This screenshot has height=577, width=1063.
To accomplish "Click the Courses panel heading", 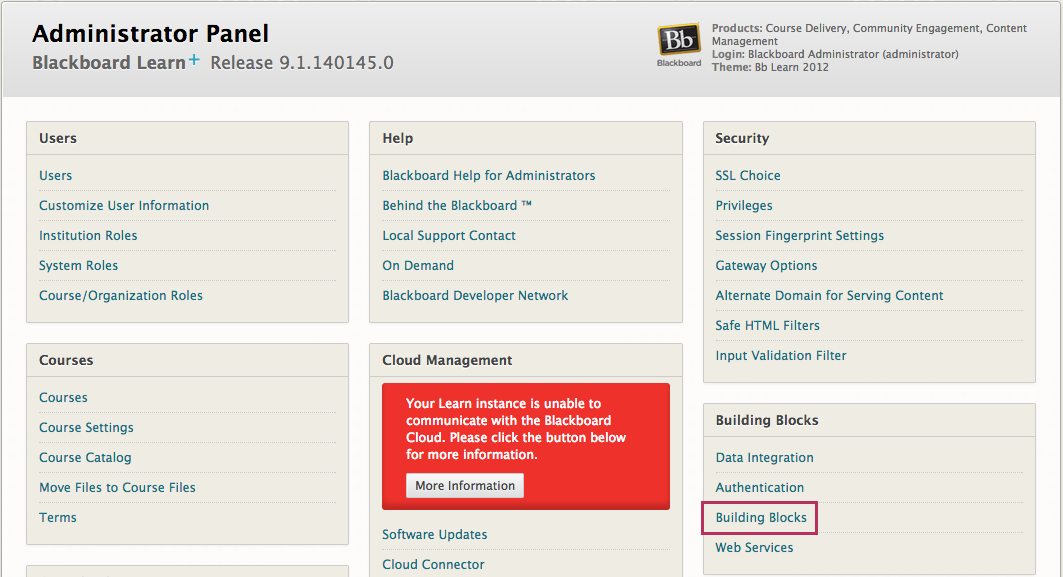I will tap(66, 360).
